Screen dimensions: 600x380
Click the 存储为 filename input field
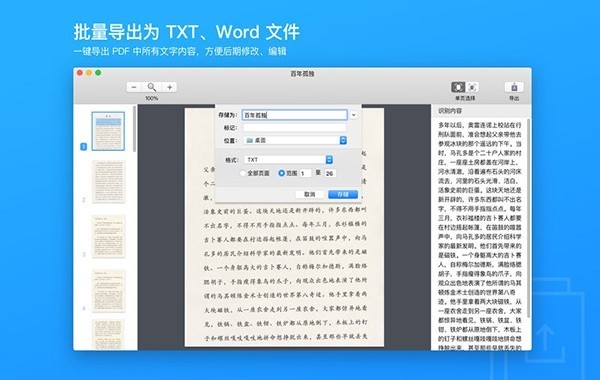[295, 115]
